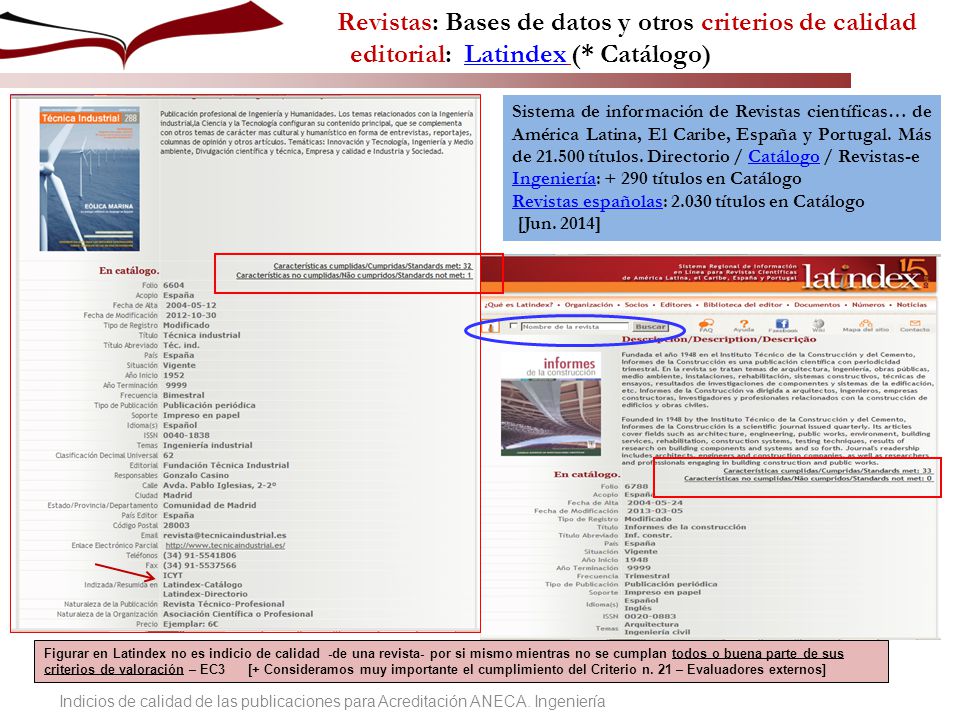
Task: Click the Contacto envelope icon
Action: [915, 323]
